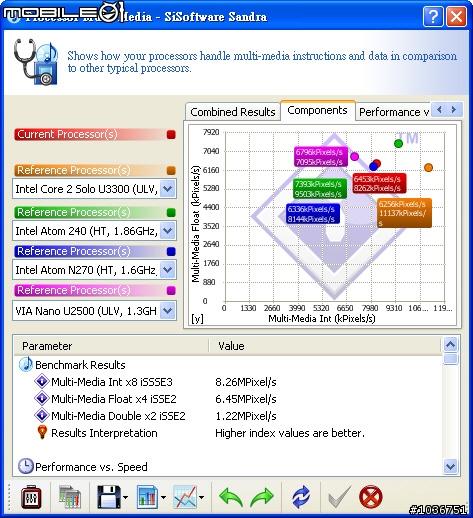Click the orange 6256kPixels/s chart label
Viewport: 473px width, 518px height.
tap(404, 213)
